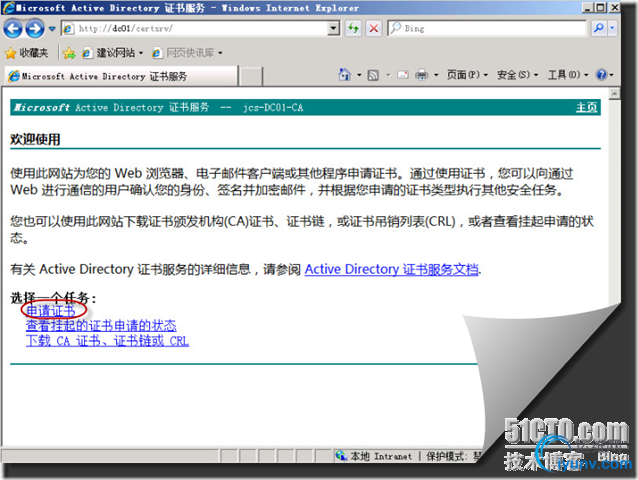The image size is (638, 480).
Task: Print the page with printer icon
Action: (422, 75)
